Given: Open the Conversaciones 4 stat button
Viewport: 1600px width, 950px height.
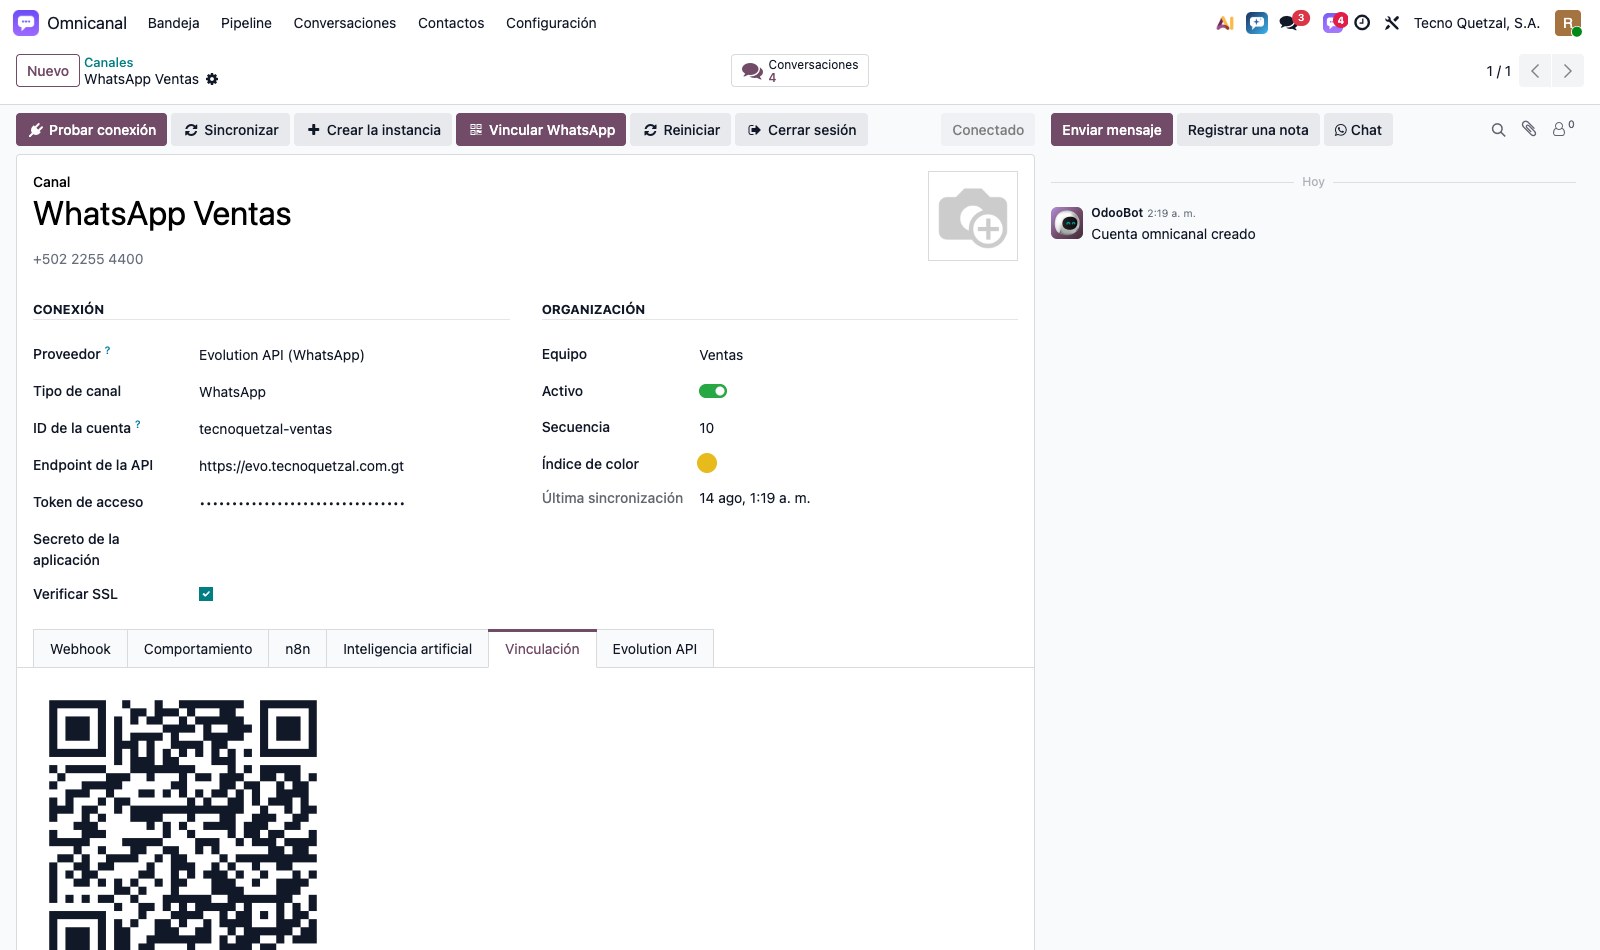Looking at the screenshot, I should point(800,71).
